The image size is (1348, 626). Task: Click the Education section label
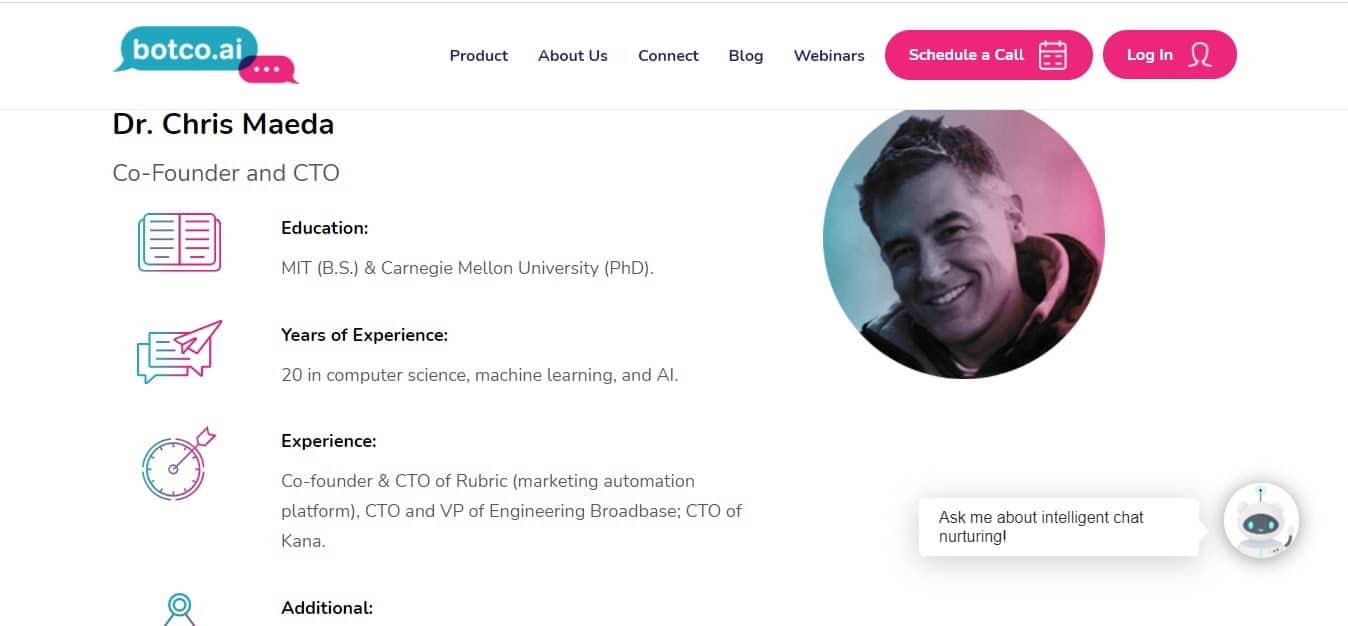click(x=325, y=228)
